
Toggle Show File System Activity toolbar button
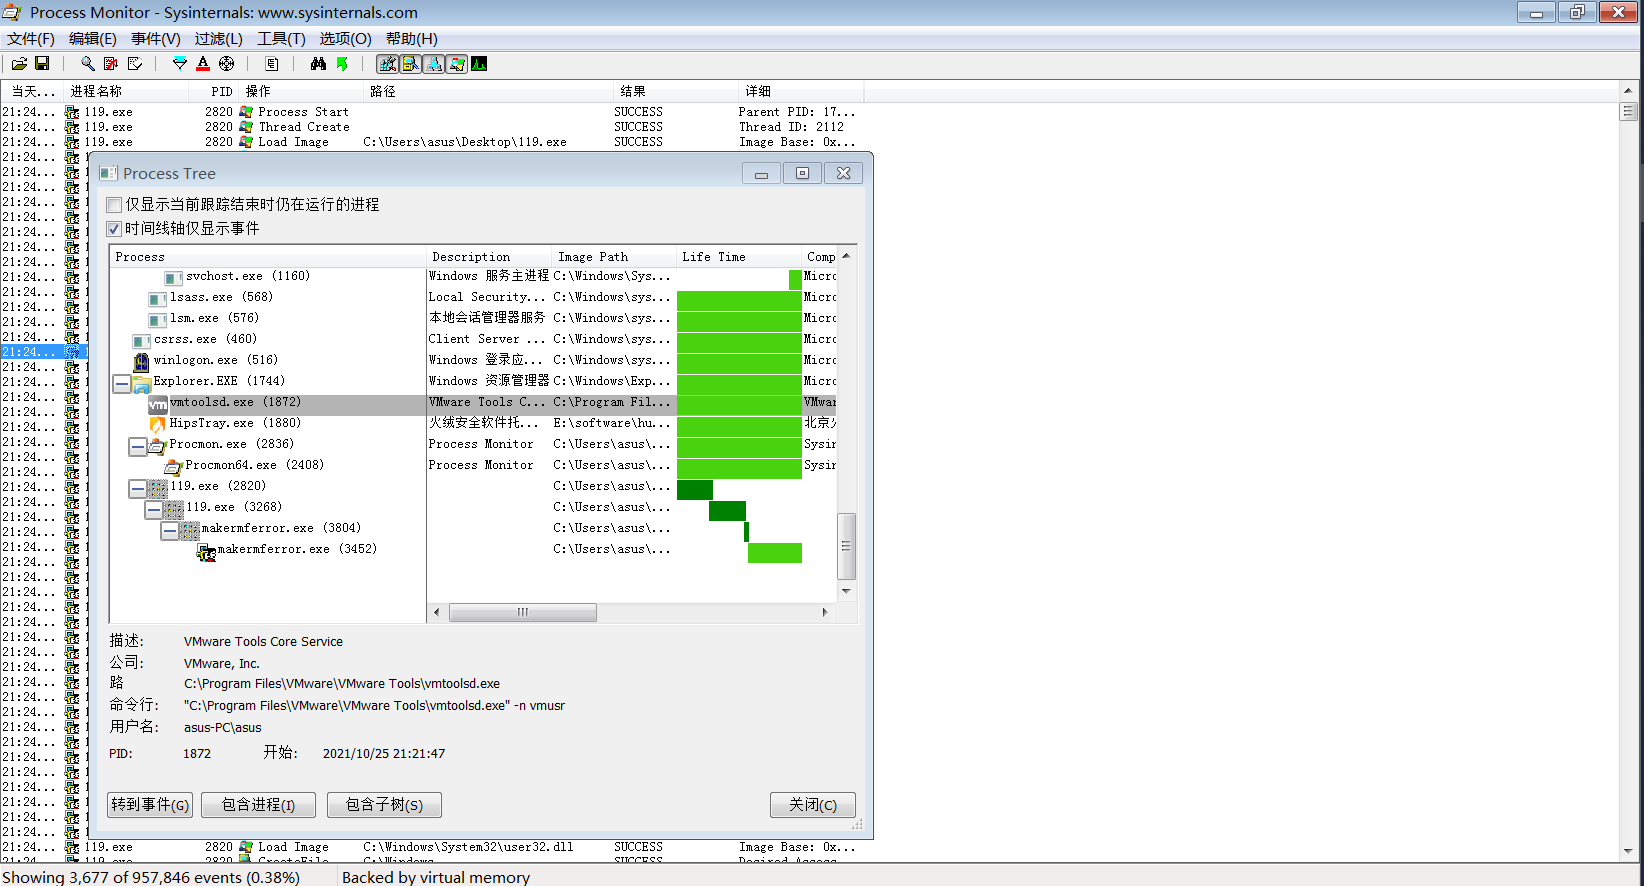click(411, 64)
